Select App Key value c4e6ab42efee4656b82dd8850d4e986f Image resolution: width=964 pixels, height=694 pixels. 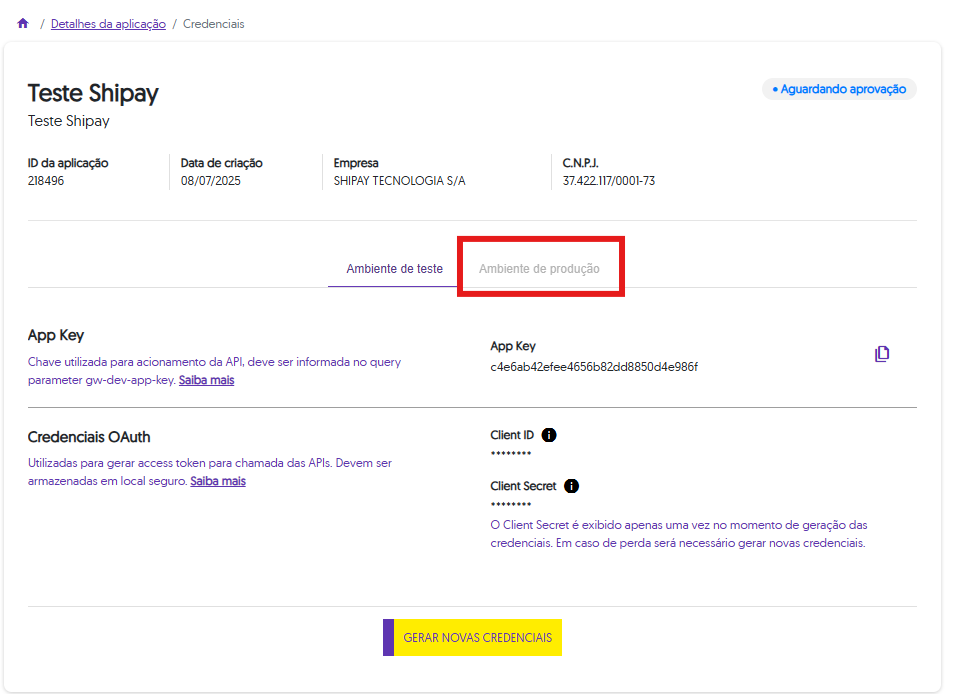point(594,367)
